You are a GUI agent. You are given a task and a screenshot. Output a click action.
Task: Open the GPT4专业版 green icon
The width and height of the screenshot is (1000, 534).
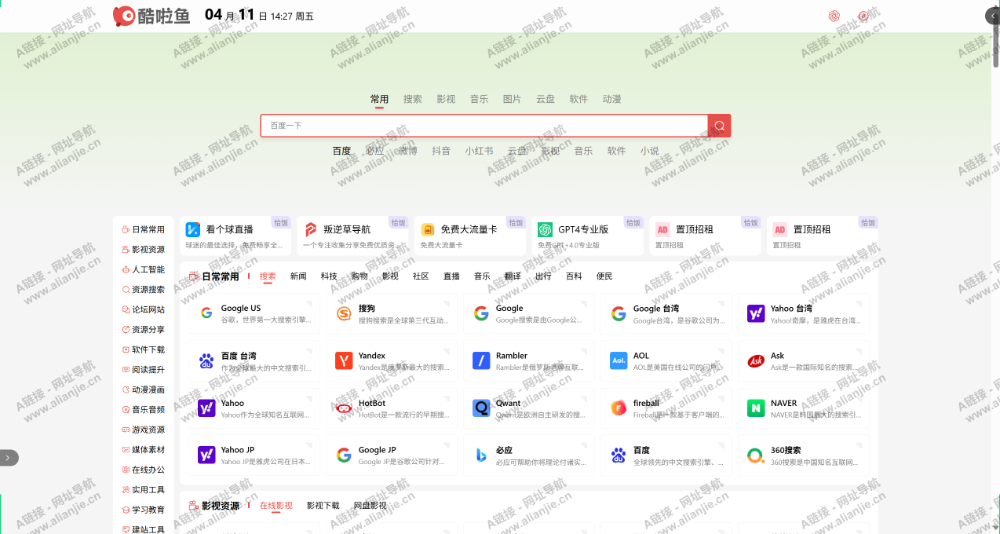(x=545, y=230)
